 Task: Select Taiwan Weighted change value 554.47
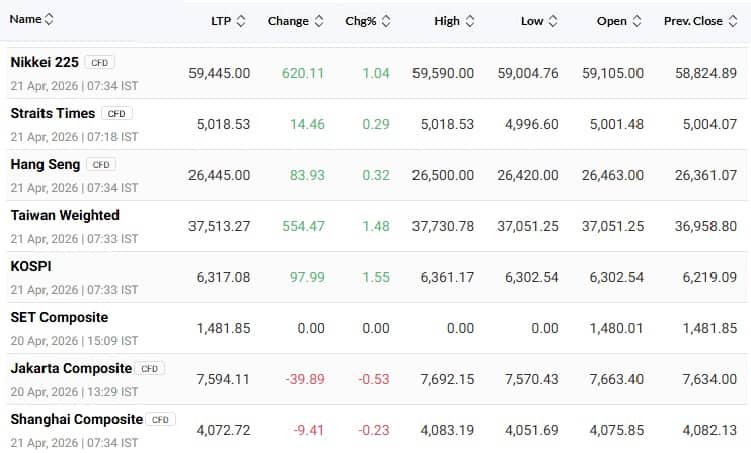click(x=303, y=226)
